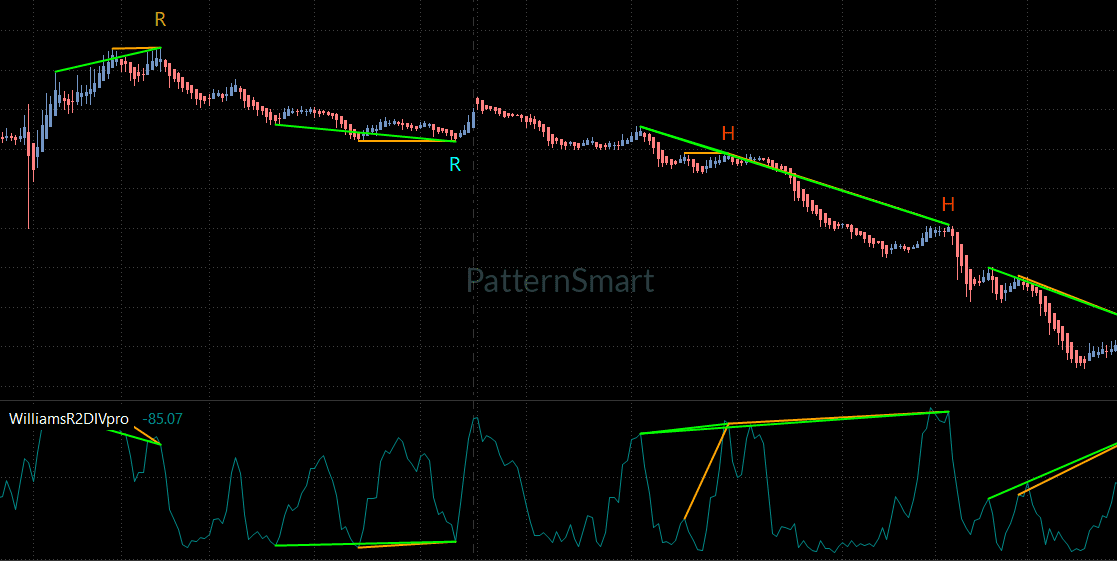Image resolution: width=1117 pixels, height=561 pixels.
Task: Click the -85.07 indicator value
Action: pos(162,419)
